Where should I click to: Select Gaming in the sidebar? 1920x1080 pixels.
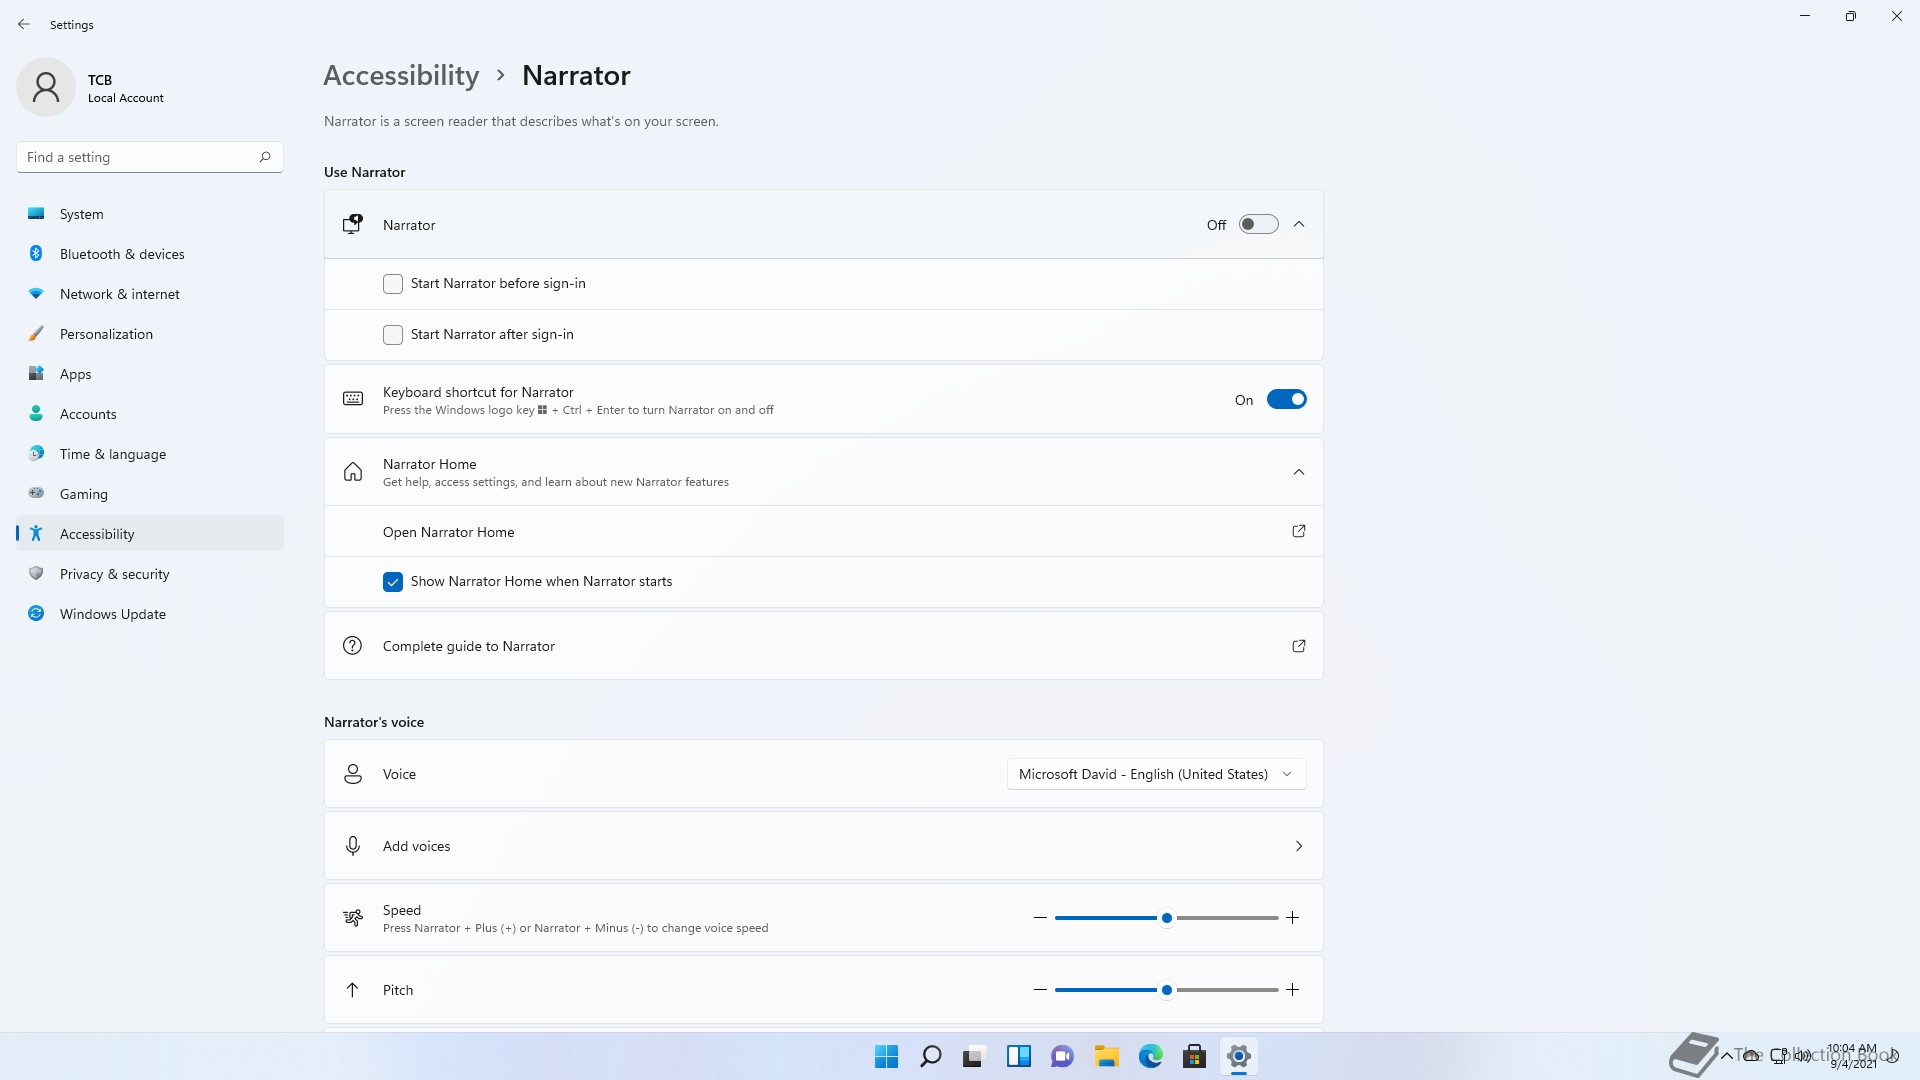click(150, 494)
